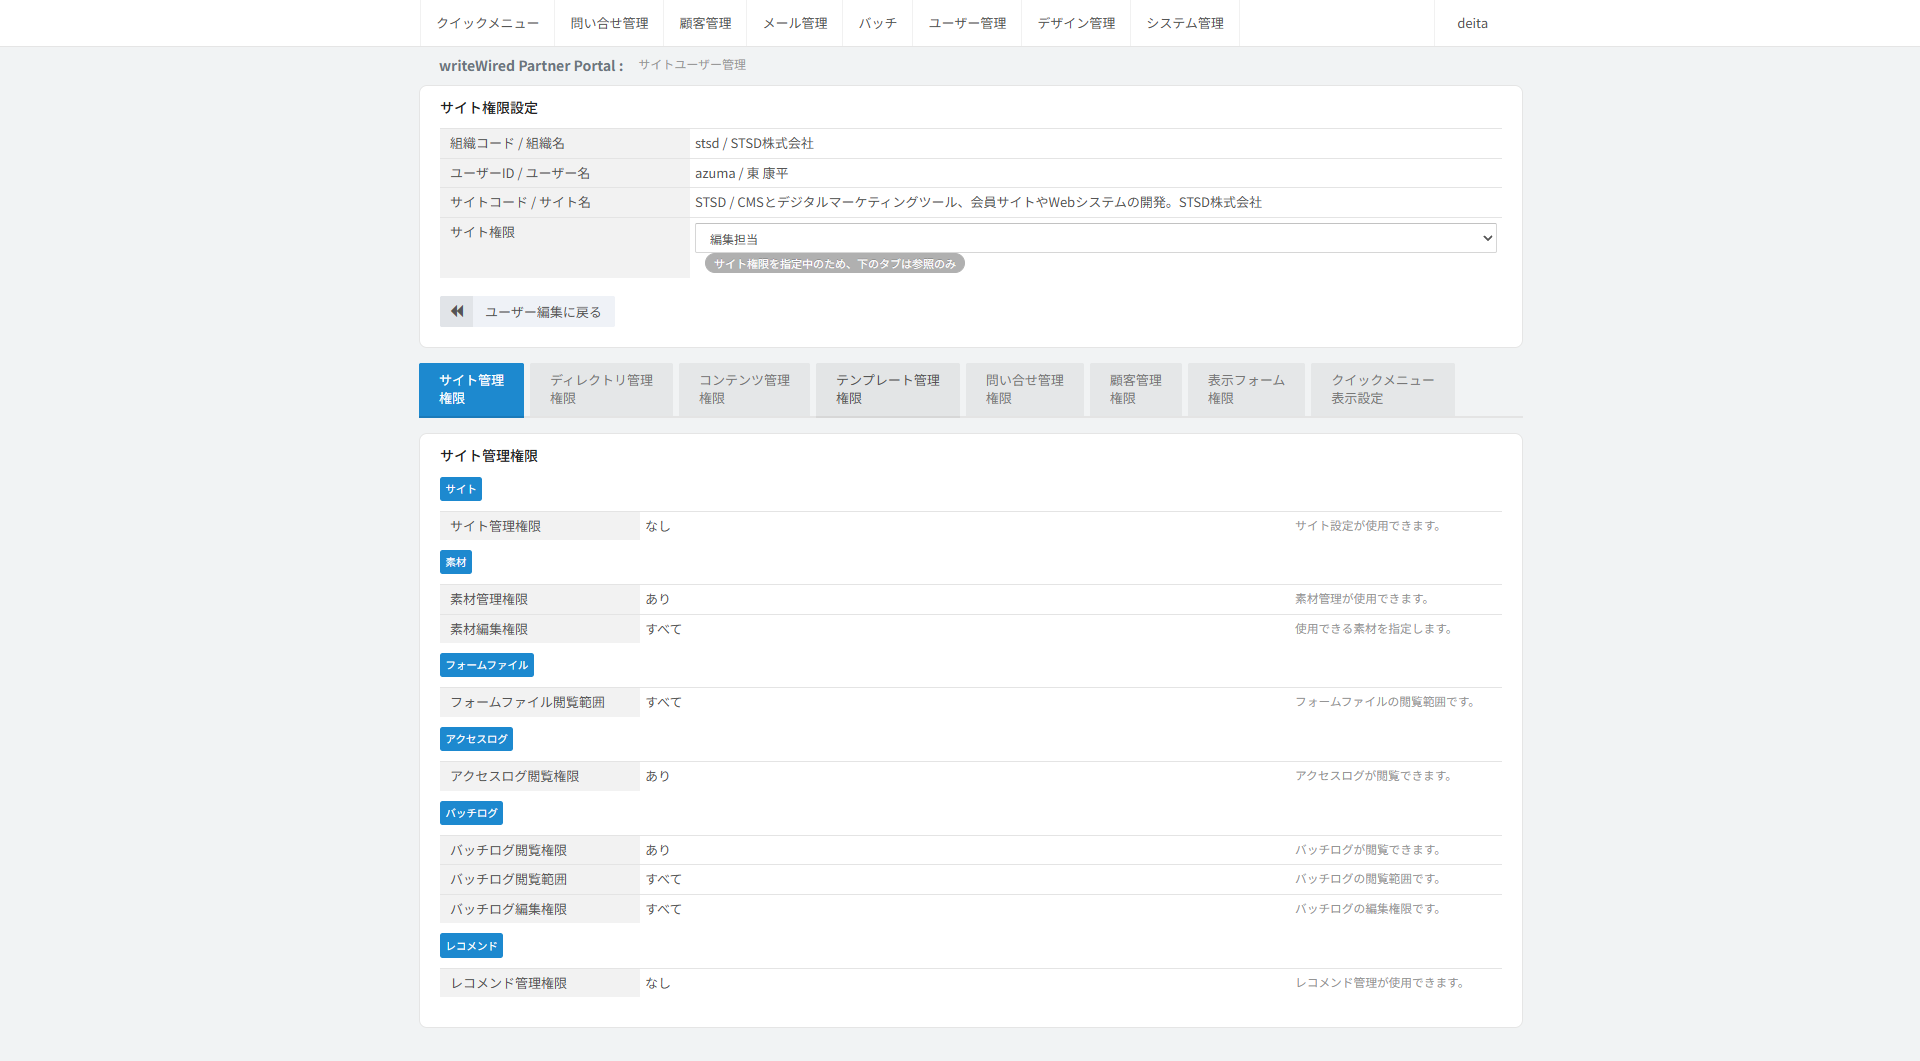Click the バッチログ閲覧範囲 row label

coord(508,880)
